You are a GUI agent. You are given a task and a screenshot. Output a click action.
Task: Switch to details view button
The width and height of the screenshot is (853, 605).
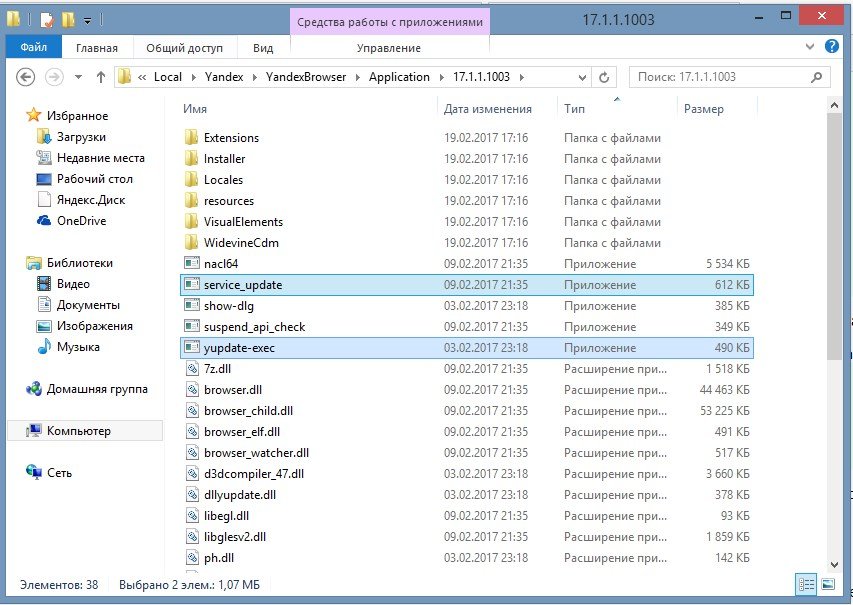[x=806, y=585]
